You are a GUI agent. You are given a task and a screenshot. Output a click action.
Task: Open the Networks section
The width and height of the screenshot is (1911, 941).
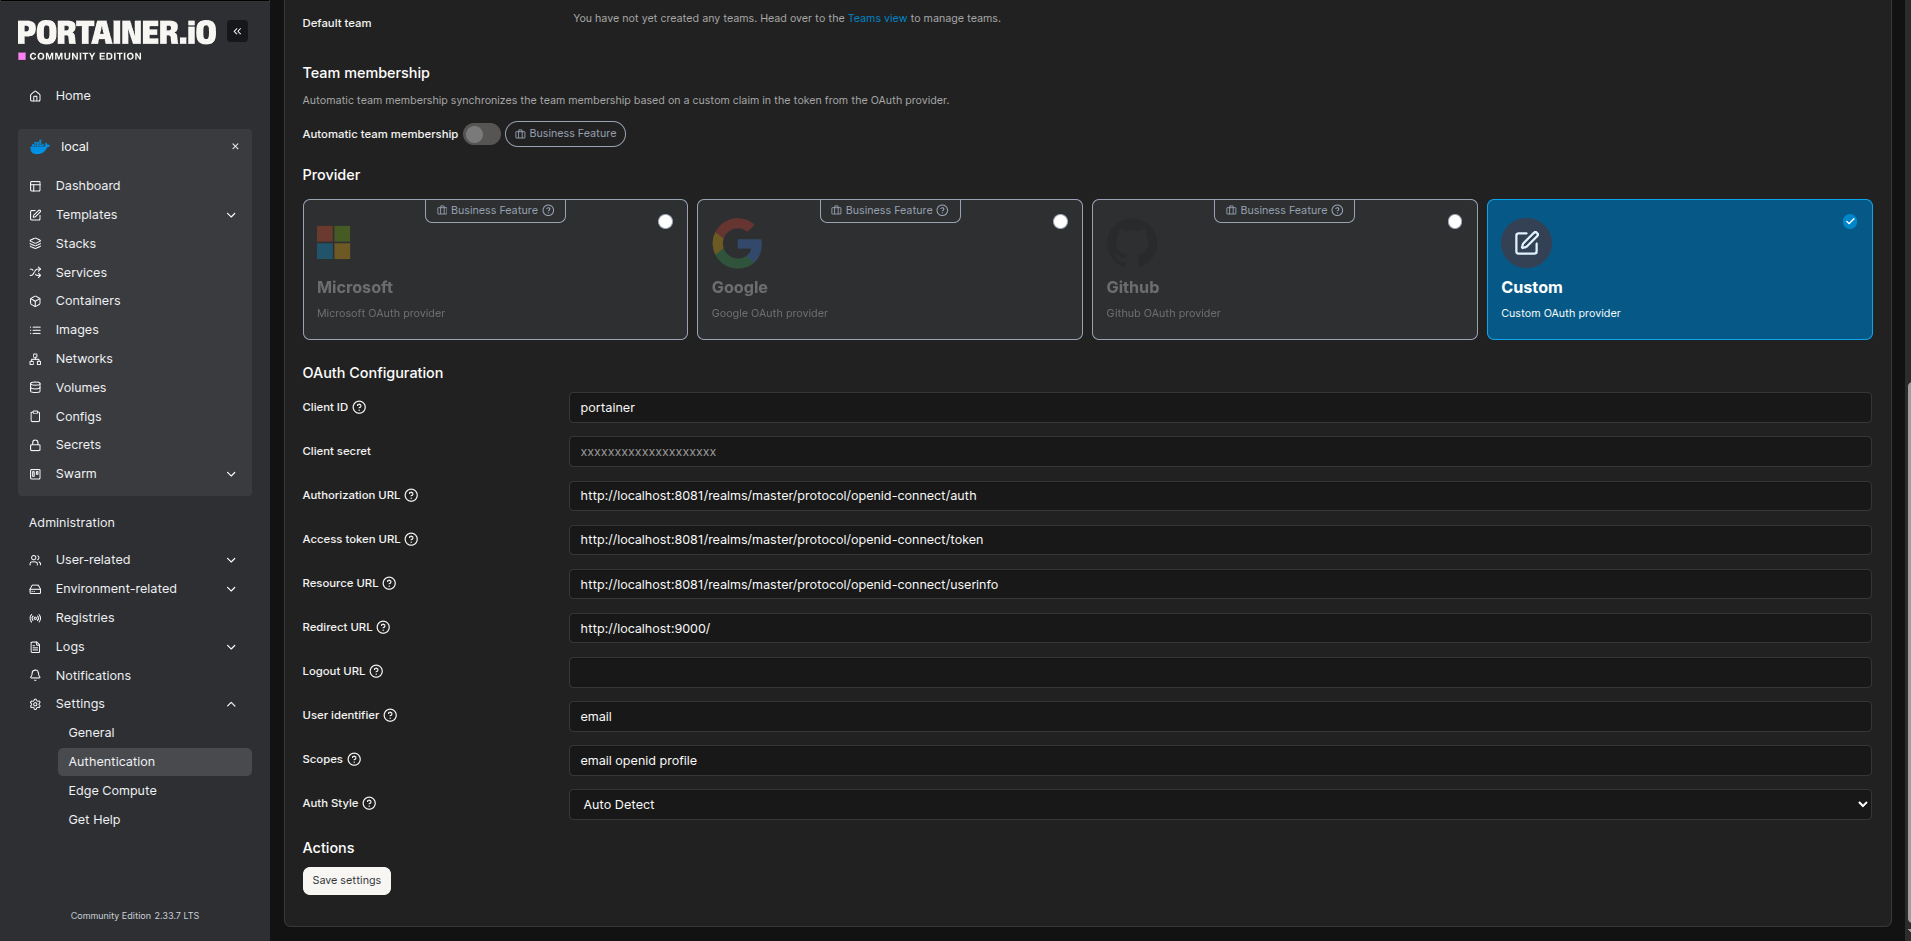(x=84, y=358)
